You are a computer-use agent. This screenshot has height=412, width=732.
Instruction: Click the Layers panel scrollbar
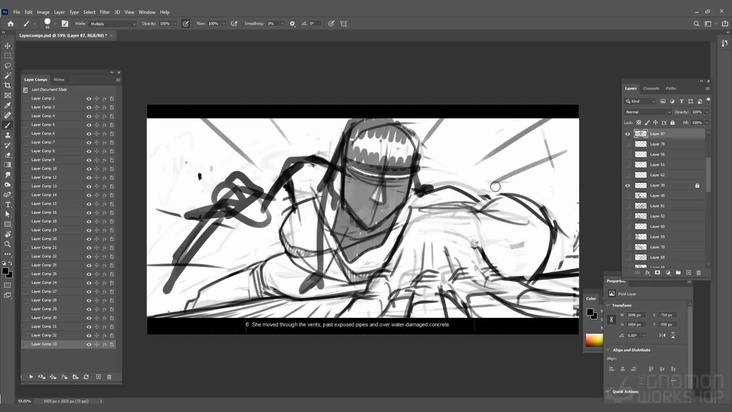pos(708,175)
